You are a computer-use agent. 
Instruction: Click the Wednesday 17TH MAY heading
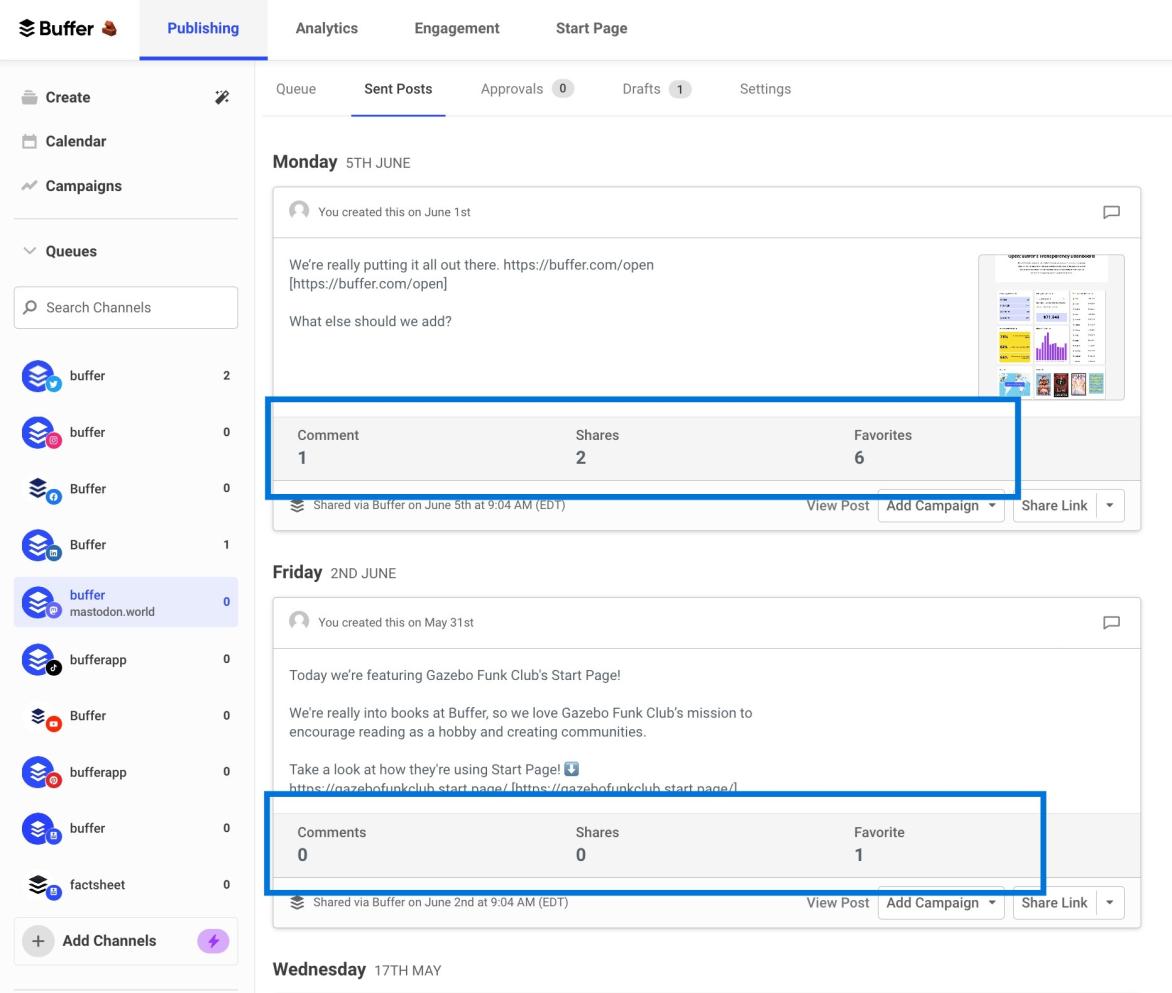(357, 969)
